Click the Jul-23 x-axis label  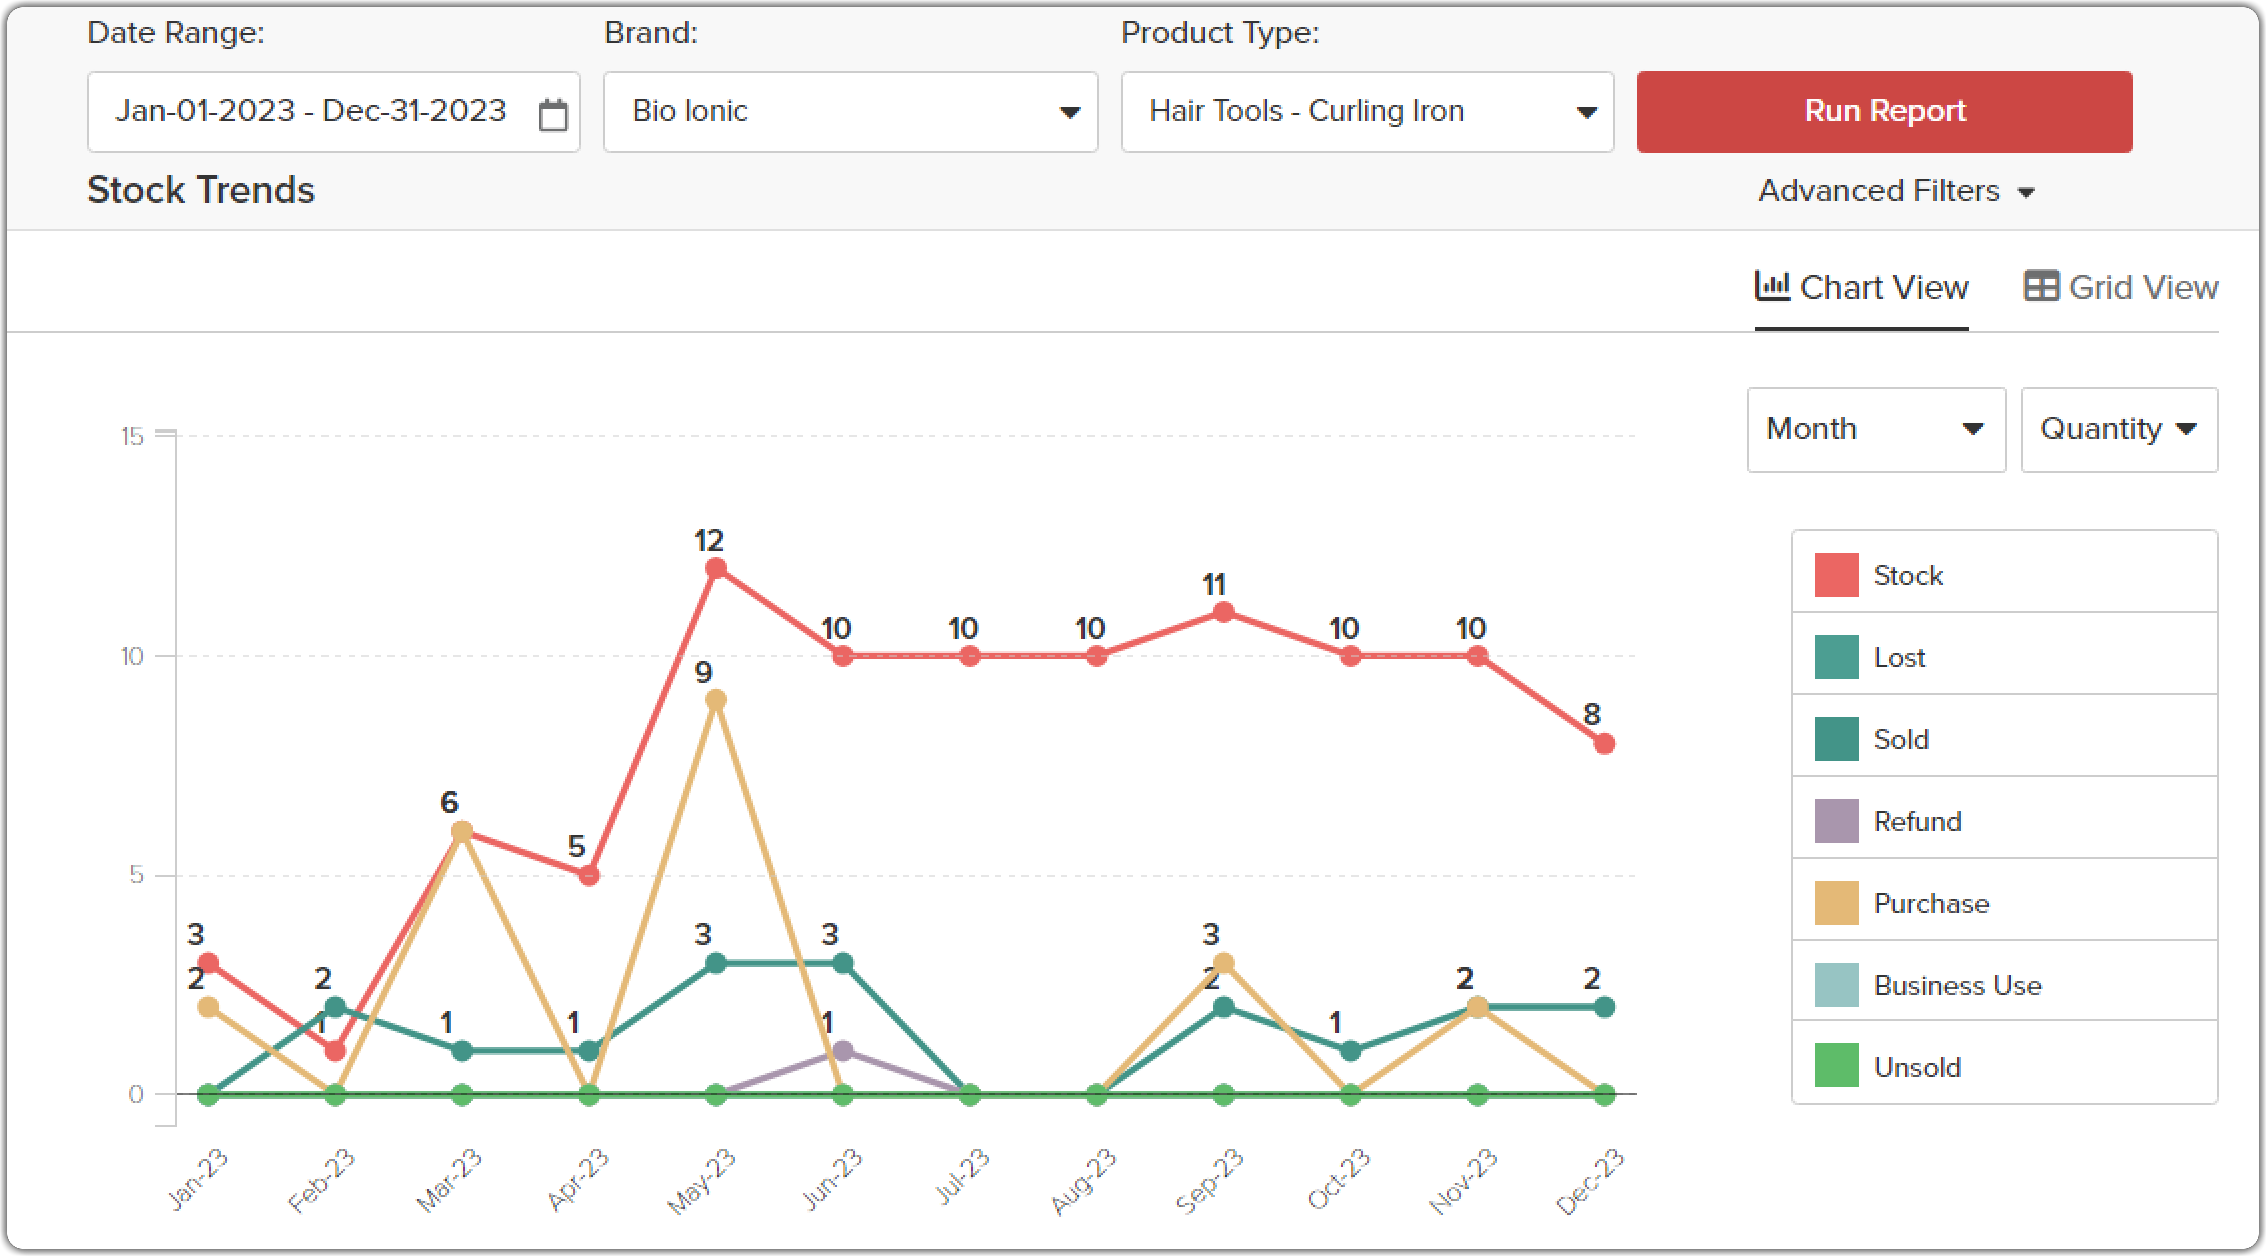tap(962, 1176)
